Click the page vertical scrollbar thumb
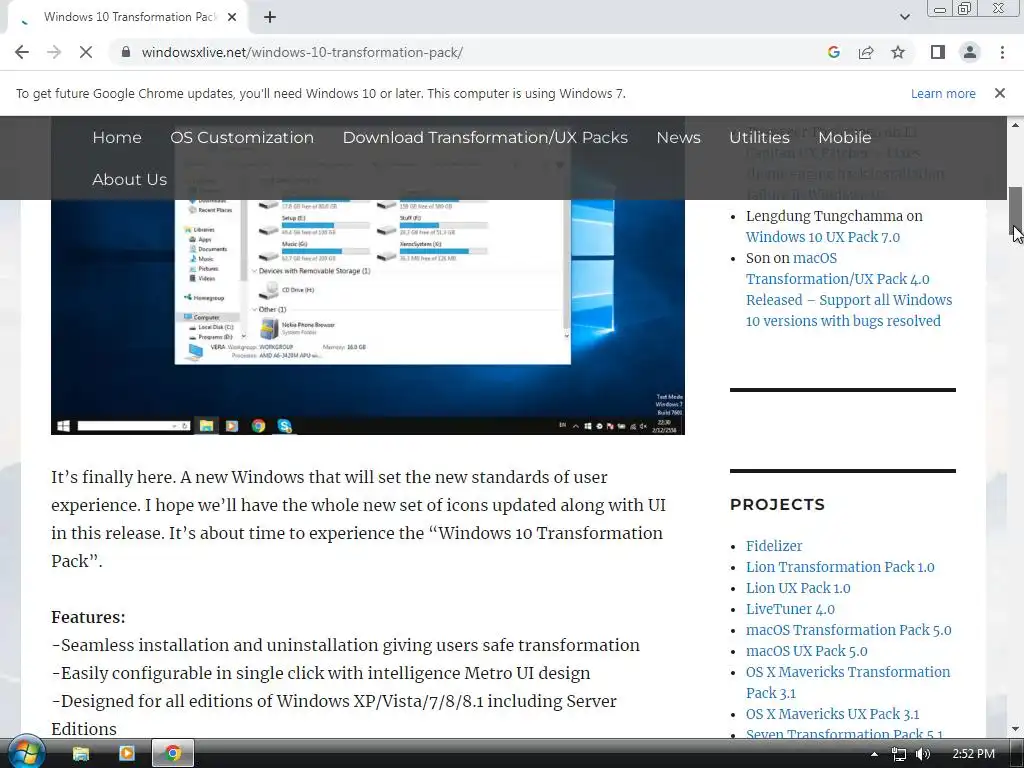This screenshot has height=768, width=1024. pyautogui.click(x=1016, y=209)
